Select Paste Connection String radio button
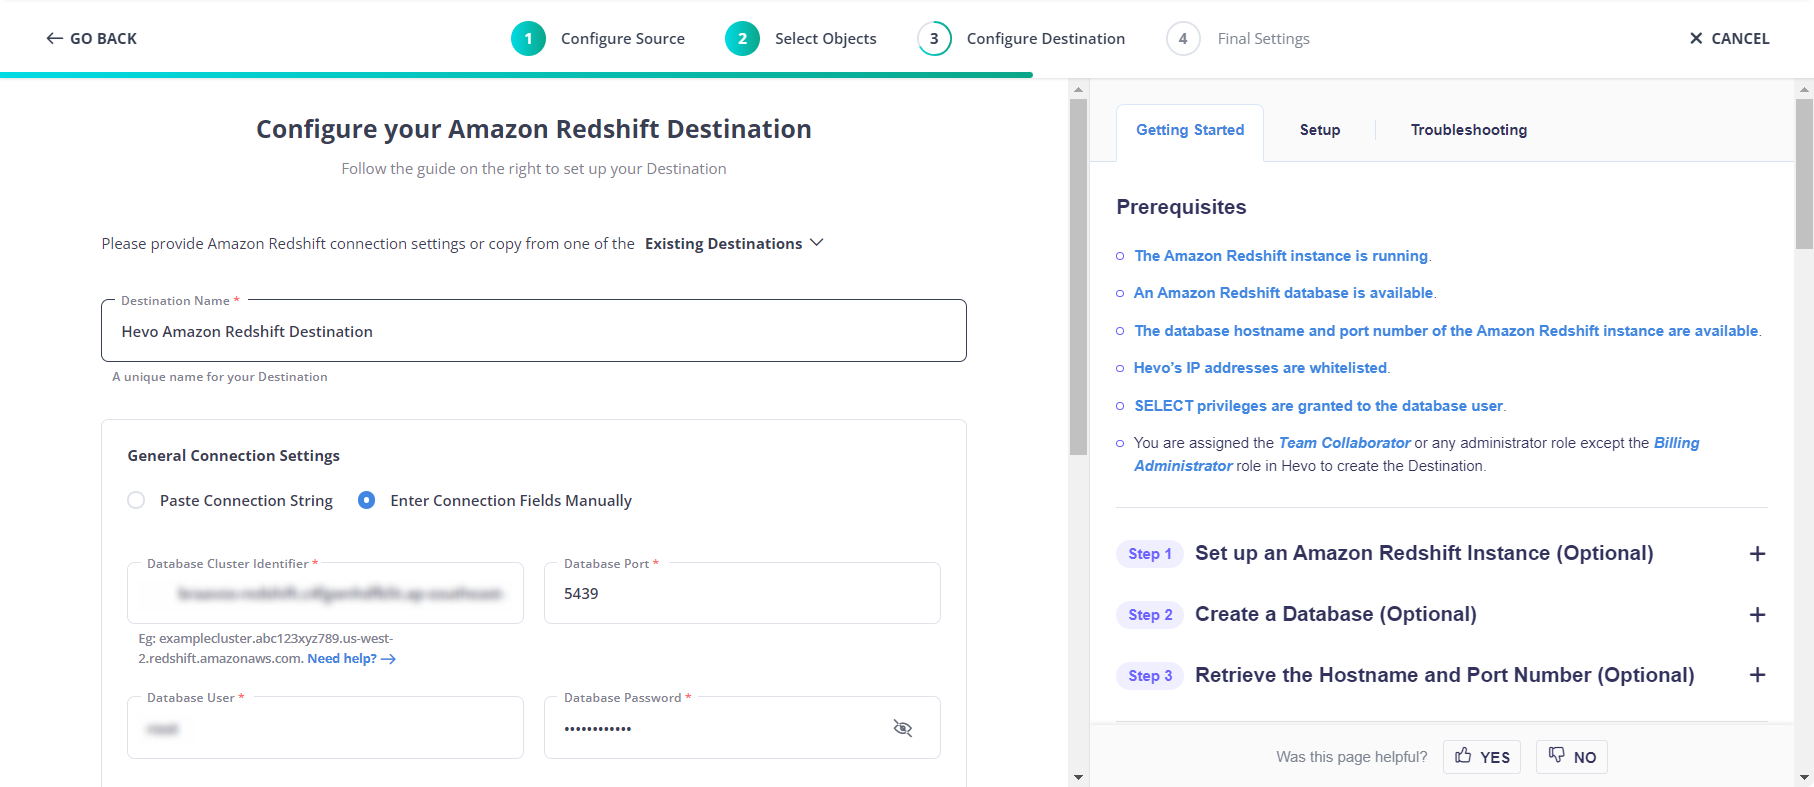The image size is (1814, 787). 136,500
